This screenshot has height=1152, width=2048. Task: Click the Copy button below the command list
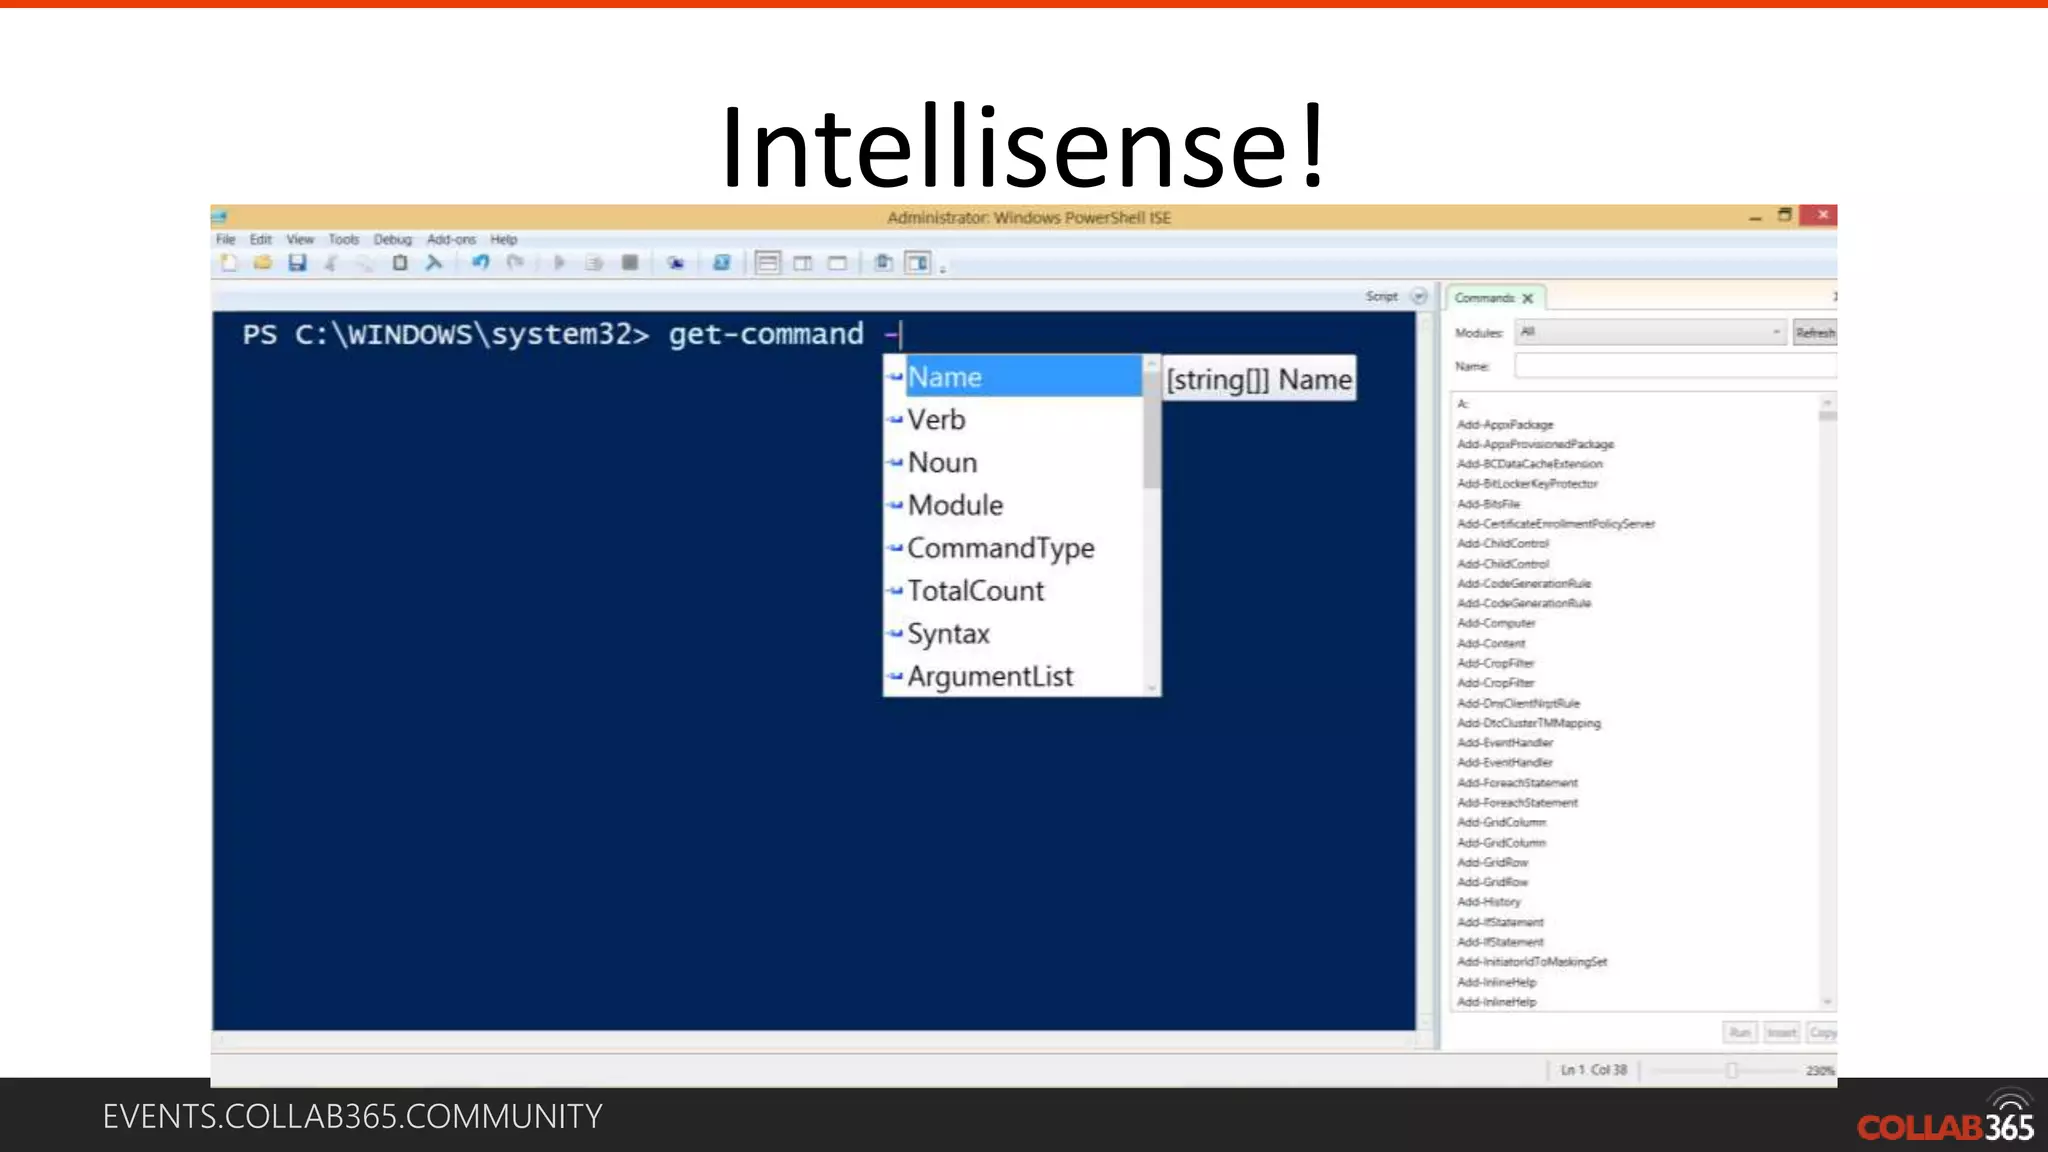tap(1822, 1032)
